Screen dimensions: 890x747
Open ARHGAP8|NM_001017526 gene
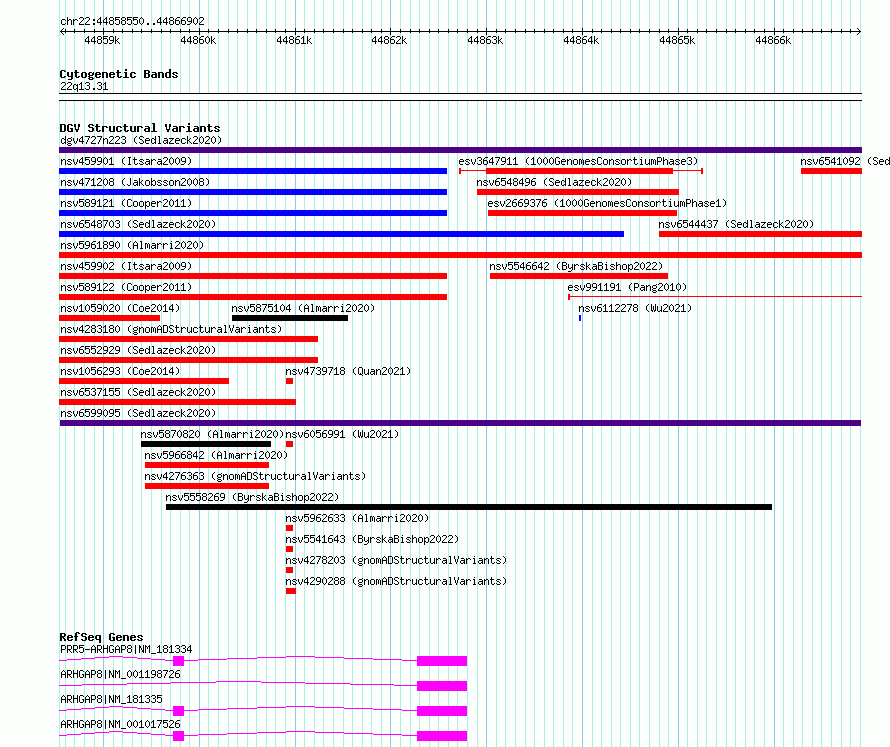[120, 724]
